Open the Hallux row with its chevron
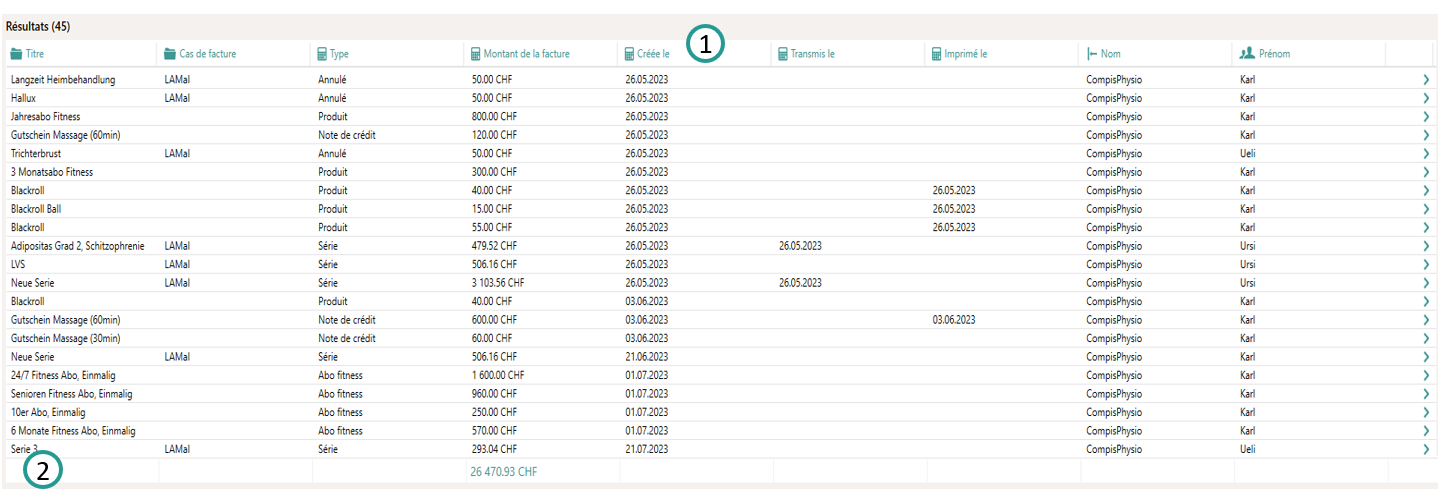This screenshot has width=1438, height=497. tap(1425, 98)
